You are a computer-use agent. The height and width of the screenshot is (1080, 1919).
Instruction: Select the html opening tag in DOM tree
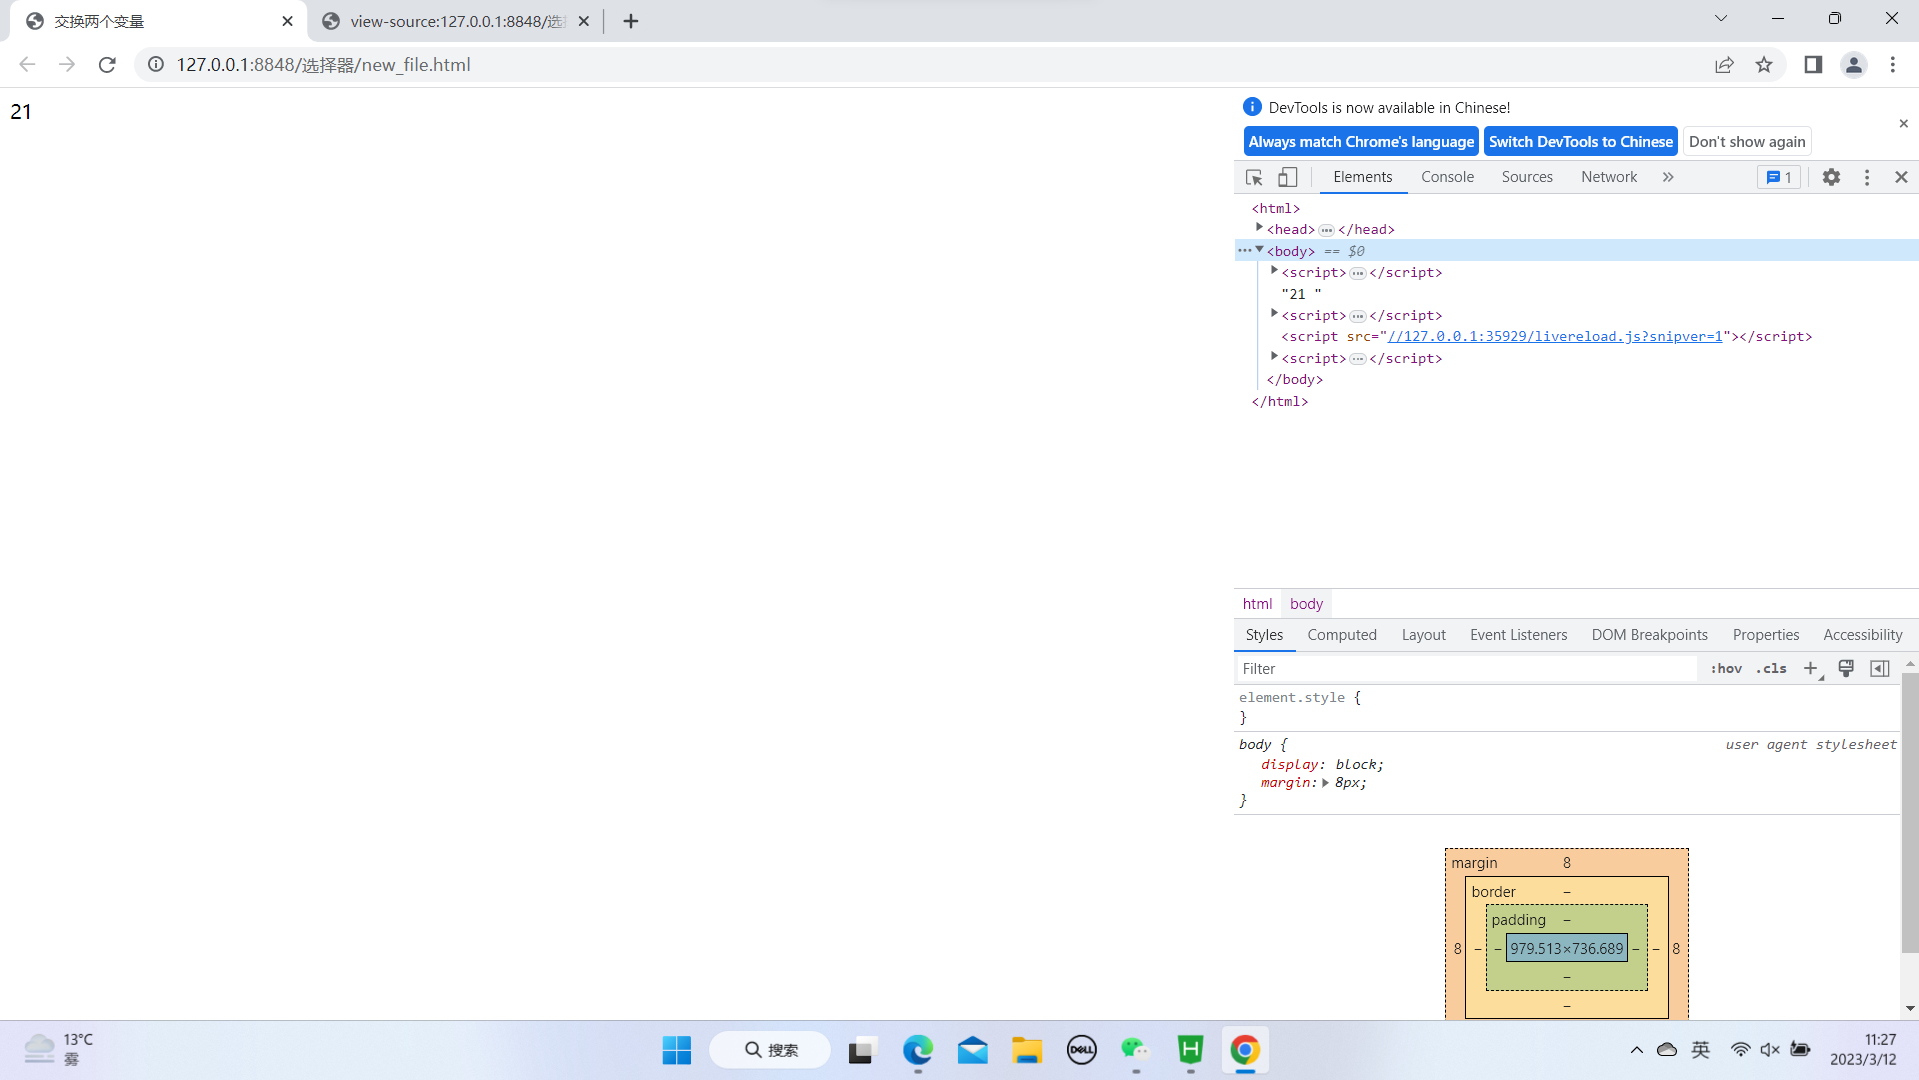pos(1276,208)
